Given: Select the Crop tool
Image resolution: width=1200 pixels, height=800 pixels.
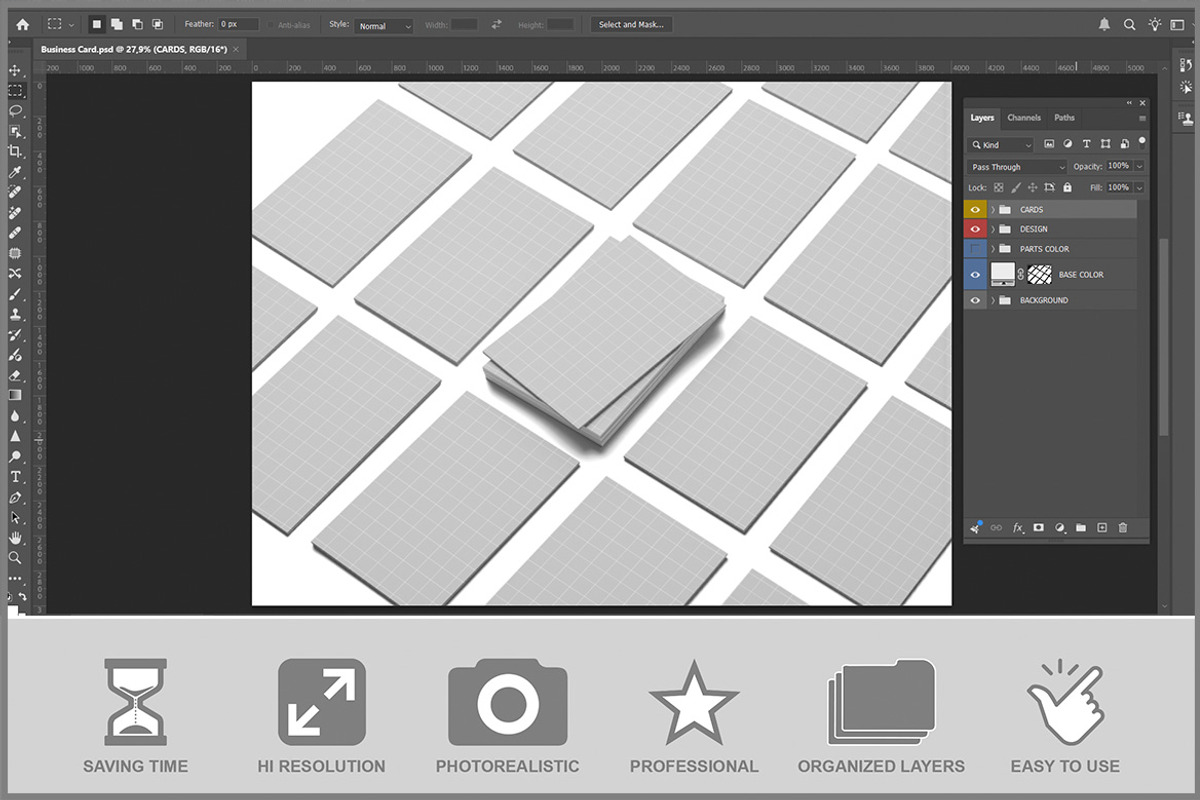Looking at the screenshot, I should 15,151.
